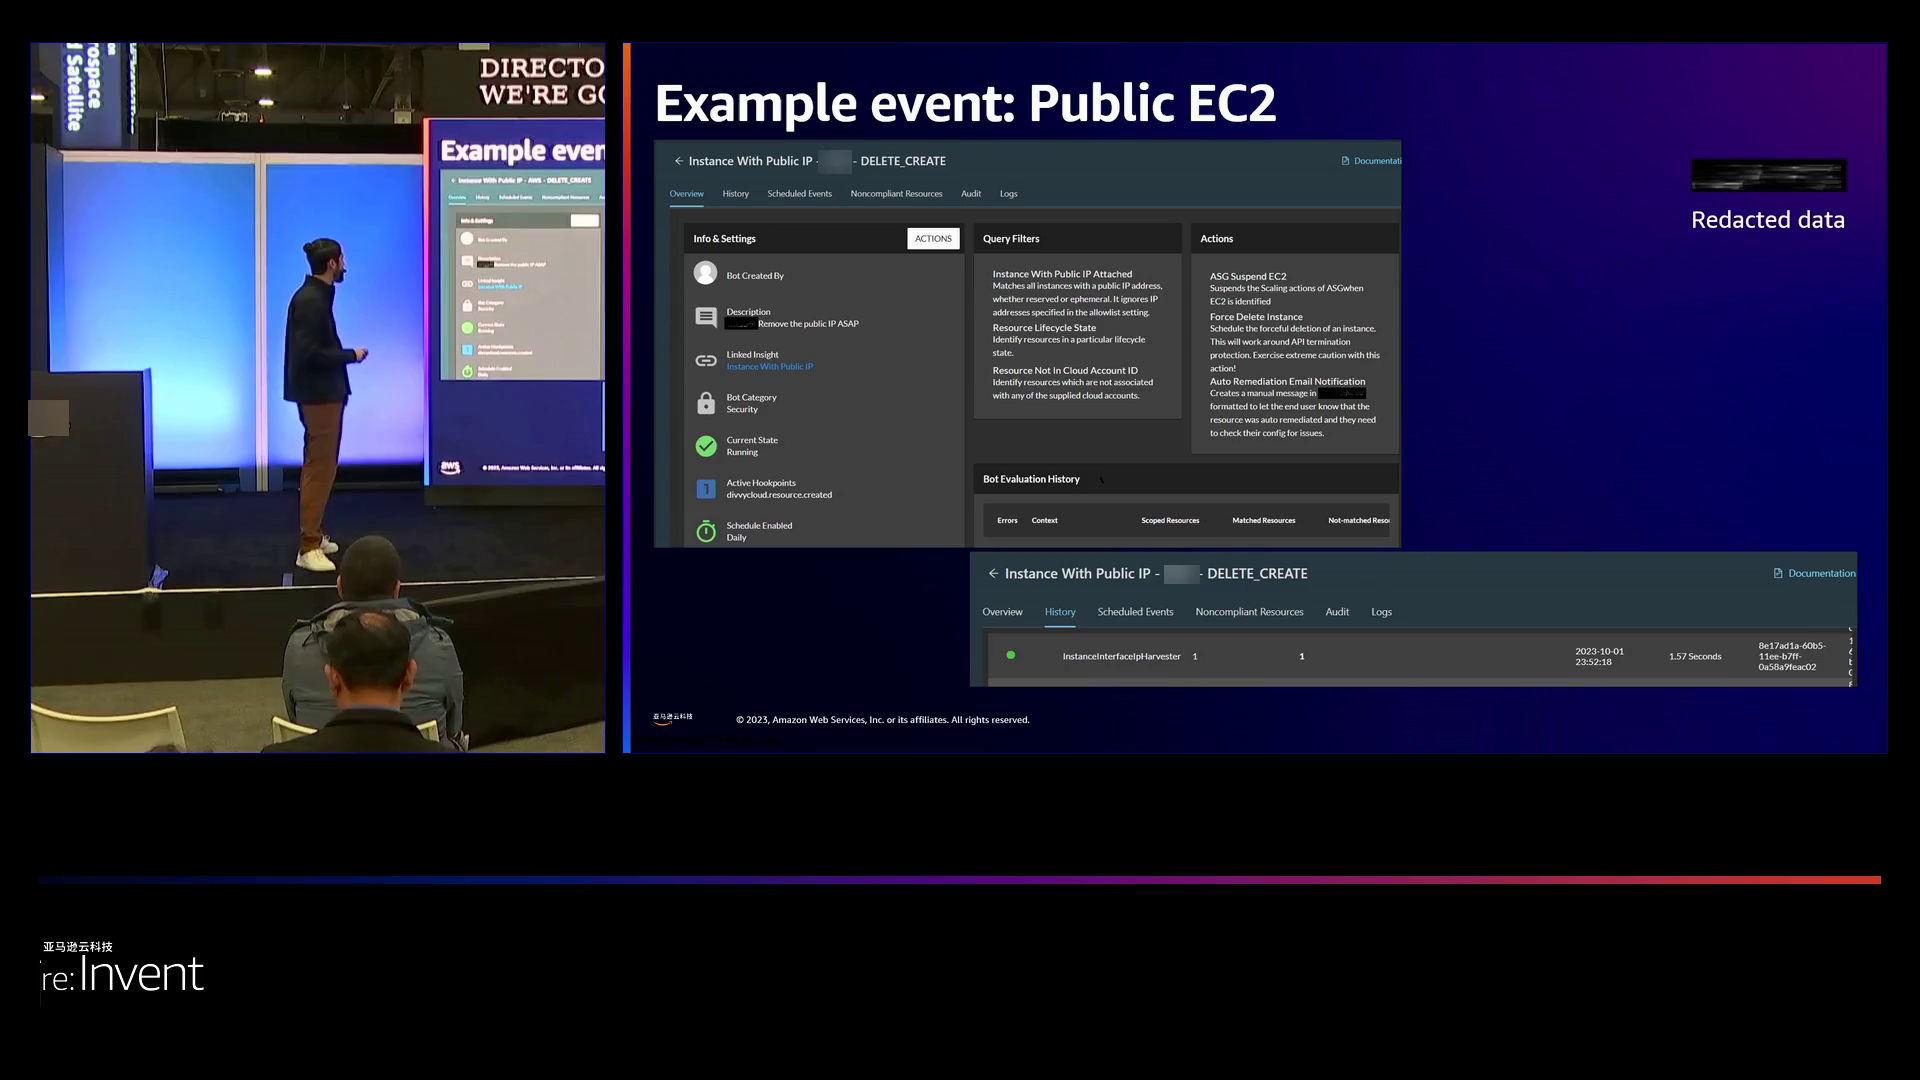Click the Schedule Enabled timer icon
This screenshot has width=1920, height=1080.
tap(706, 531)
